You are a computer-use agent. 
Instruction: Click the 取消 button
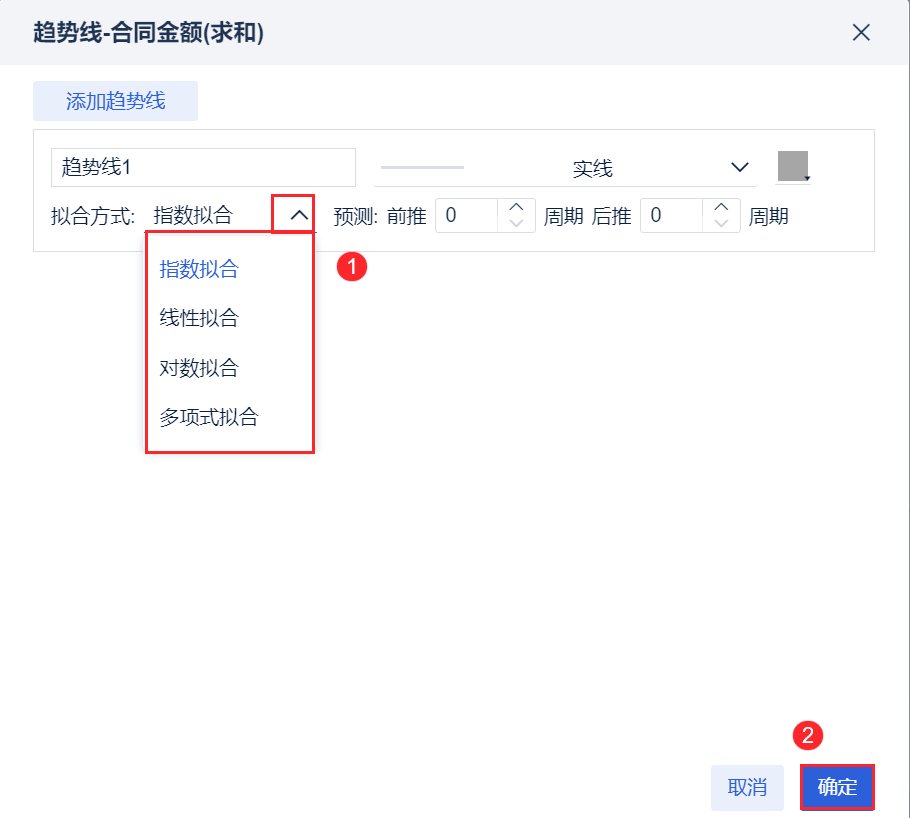click(748, 787)
